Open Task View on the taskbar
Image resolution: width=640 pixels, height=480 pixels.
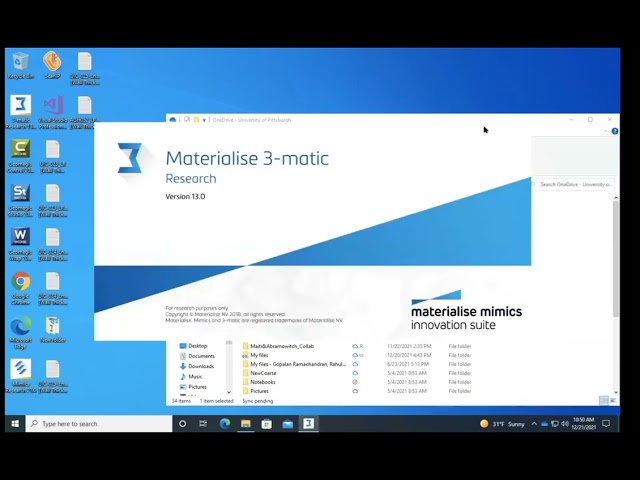(x=203, y=424)
